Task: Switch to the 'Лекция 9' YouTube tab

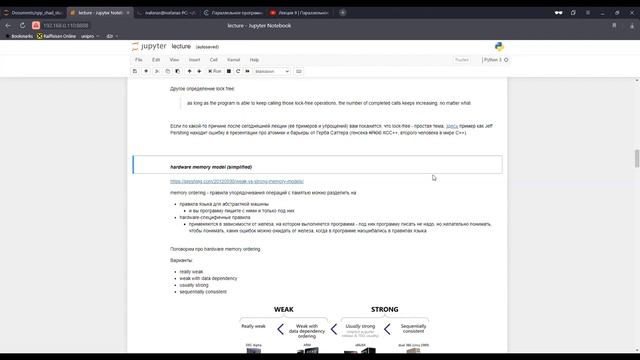Action: click(299, 13)
